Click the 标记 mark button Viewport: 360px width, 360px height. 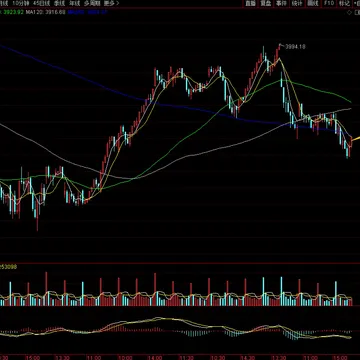[344, 3]
